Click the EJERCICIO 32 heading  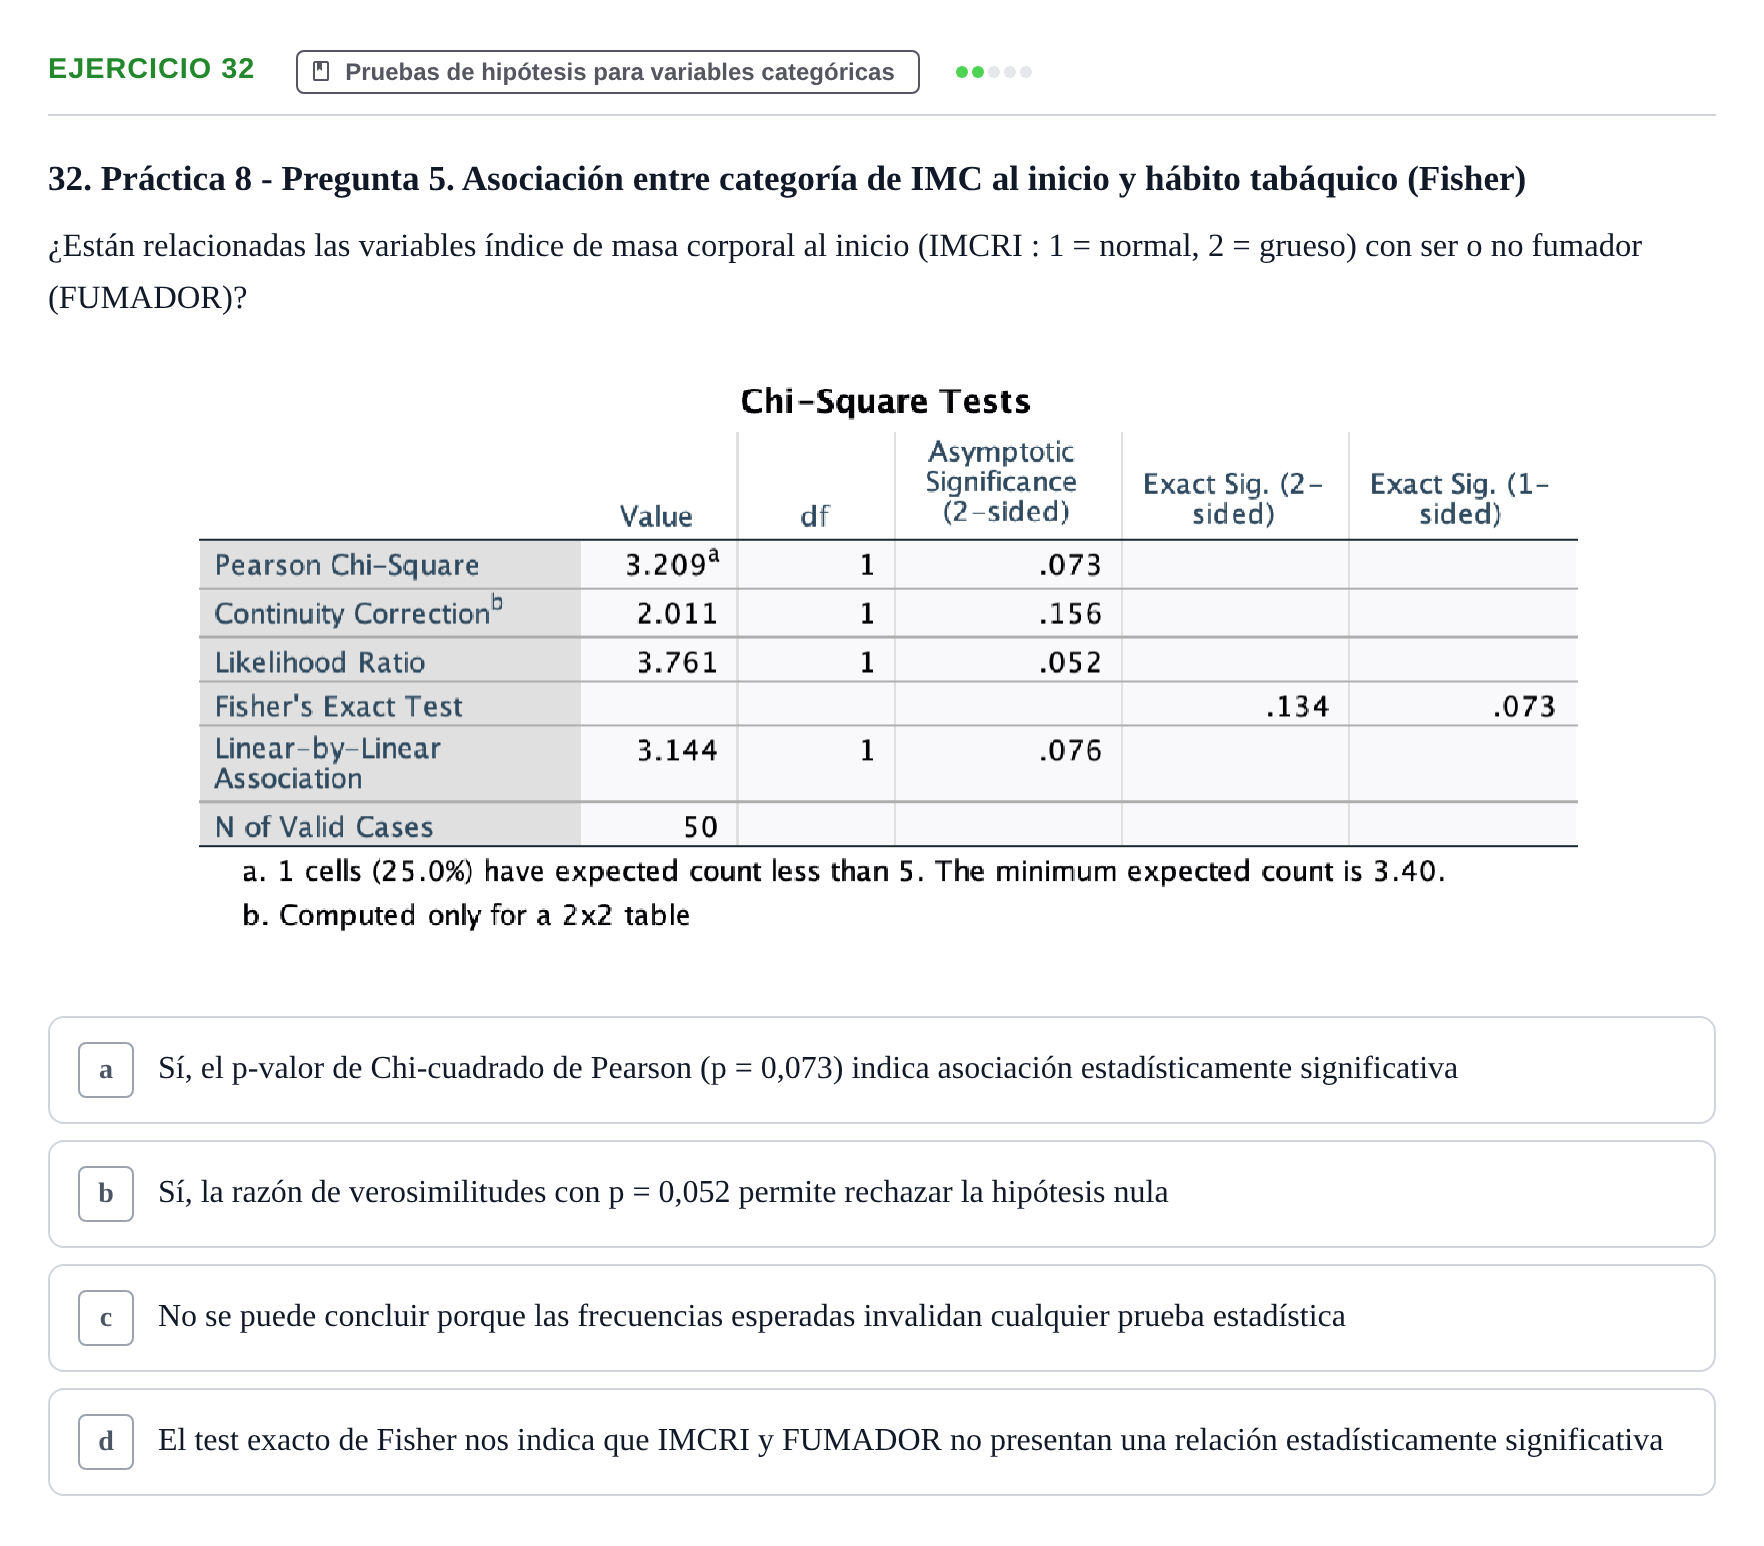coord(151,68)
